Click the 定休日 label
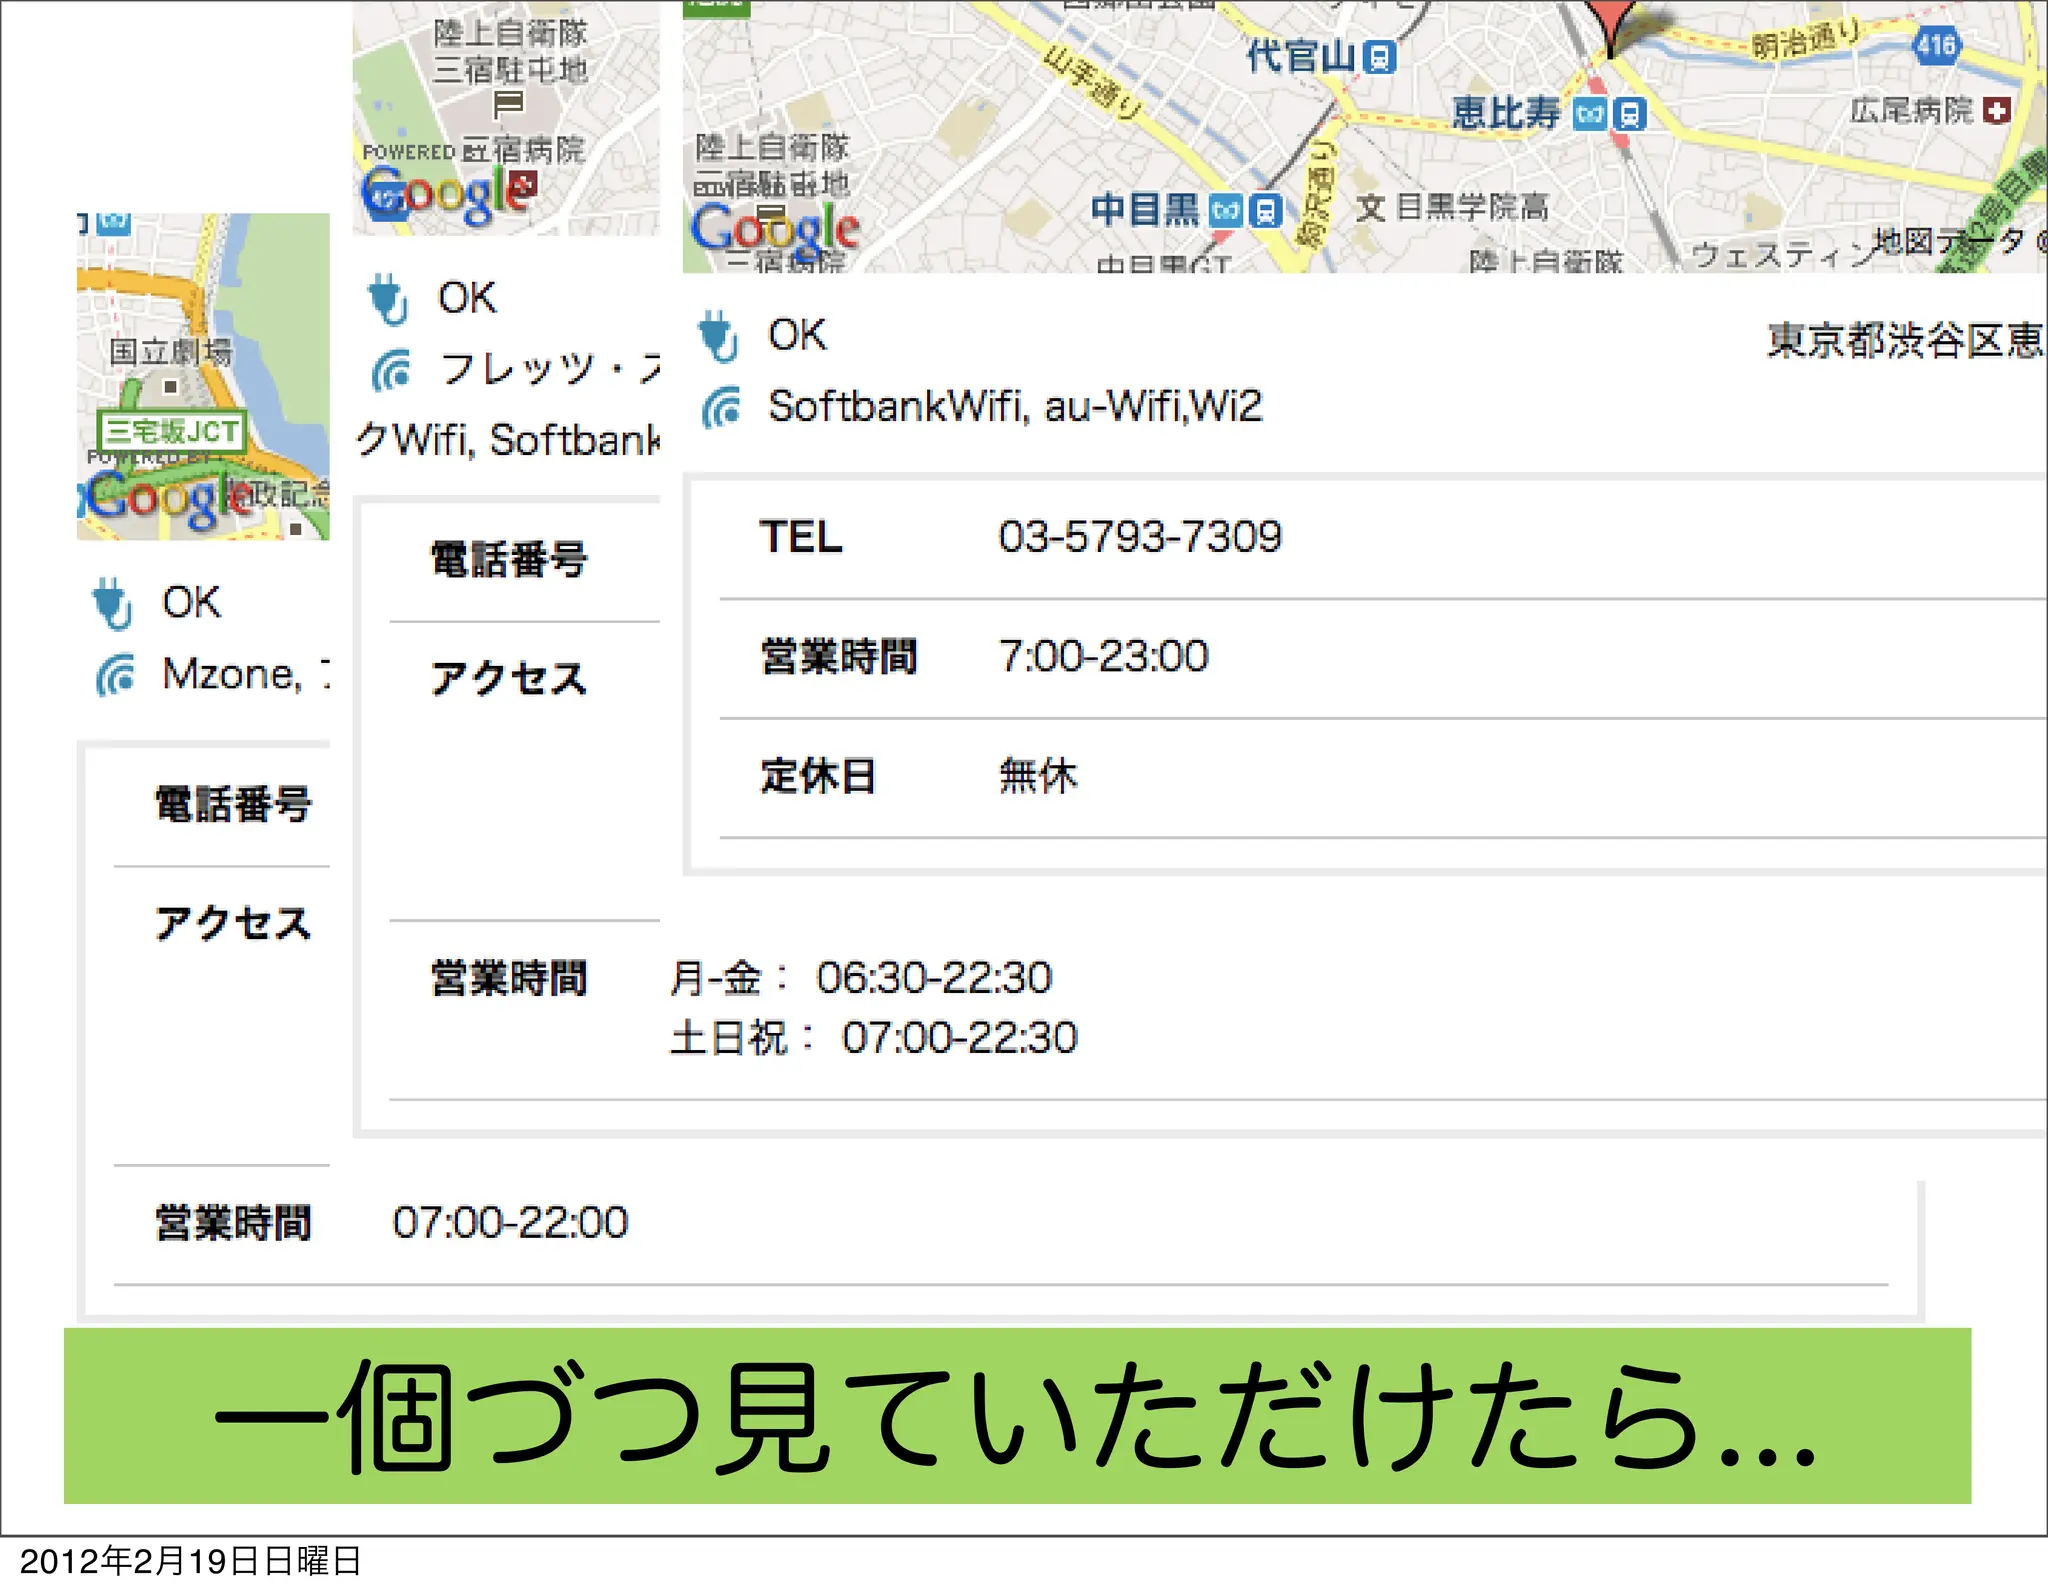The width and height of the screenshot is (2048, 1593). 818,776
